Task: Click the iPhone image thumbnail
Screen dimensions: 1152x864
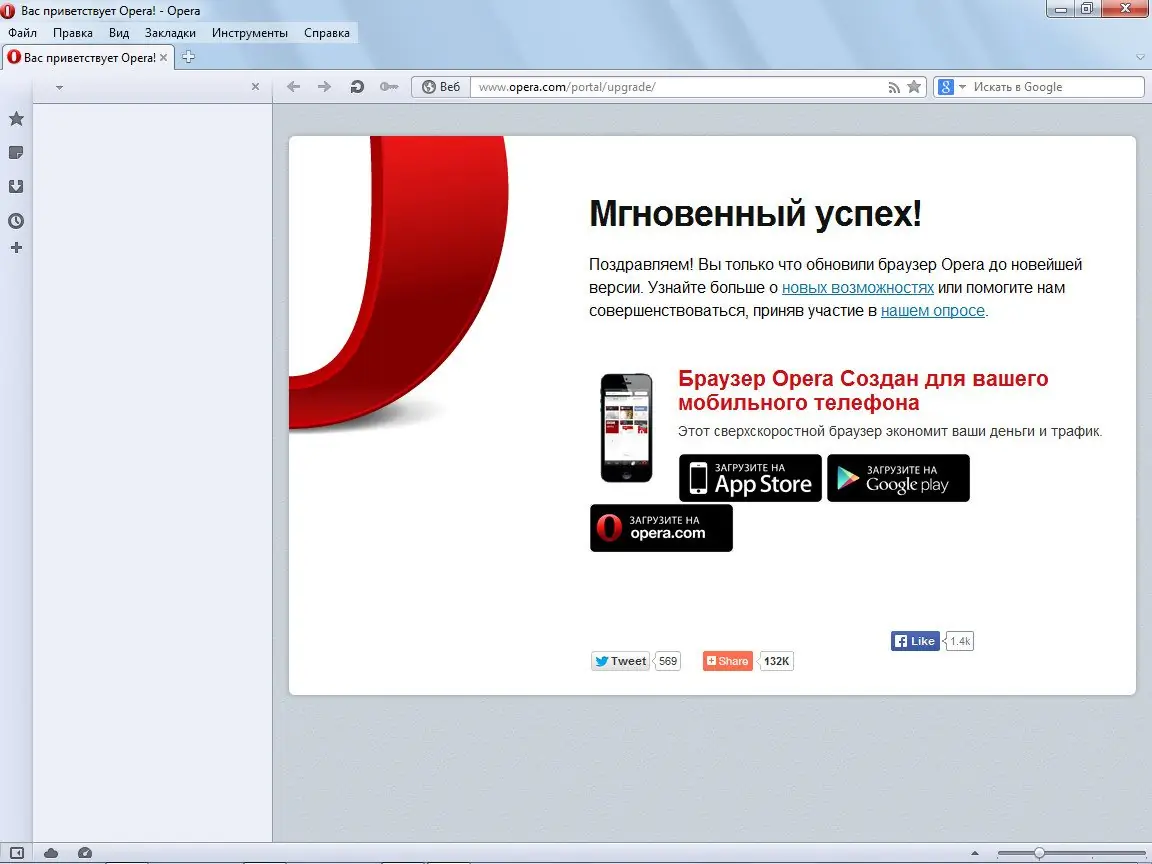Action: coord(627,428)
